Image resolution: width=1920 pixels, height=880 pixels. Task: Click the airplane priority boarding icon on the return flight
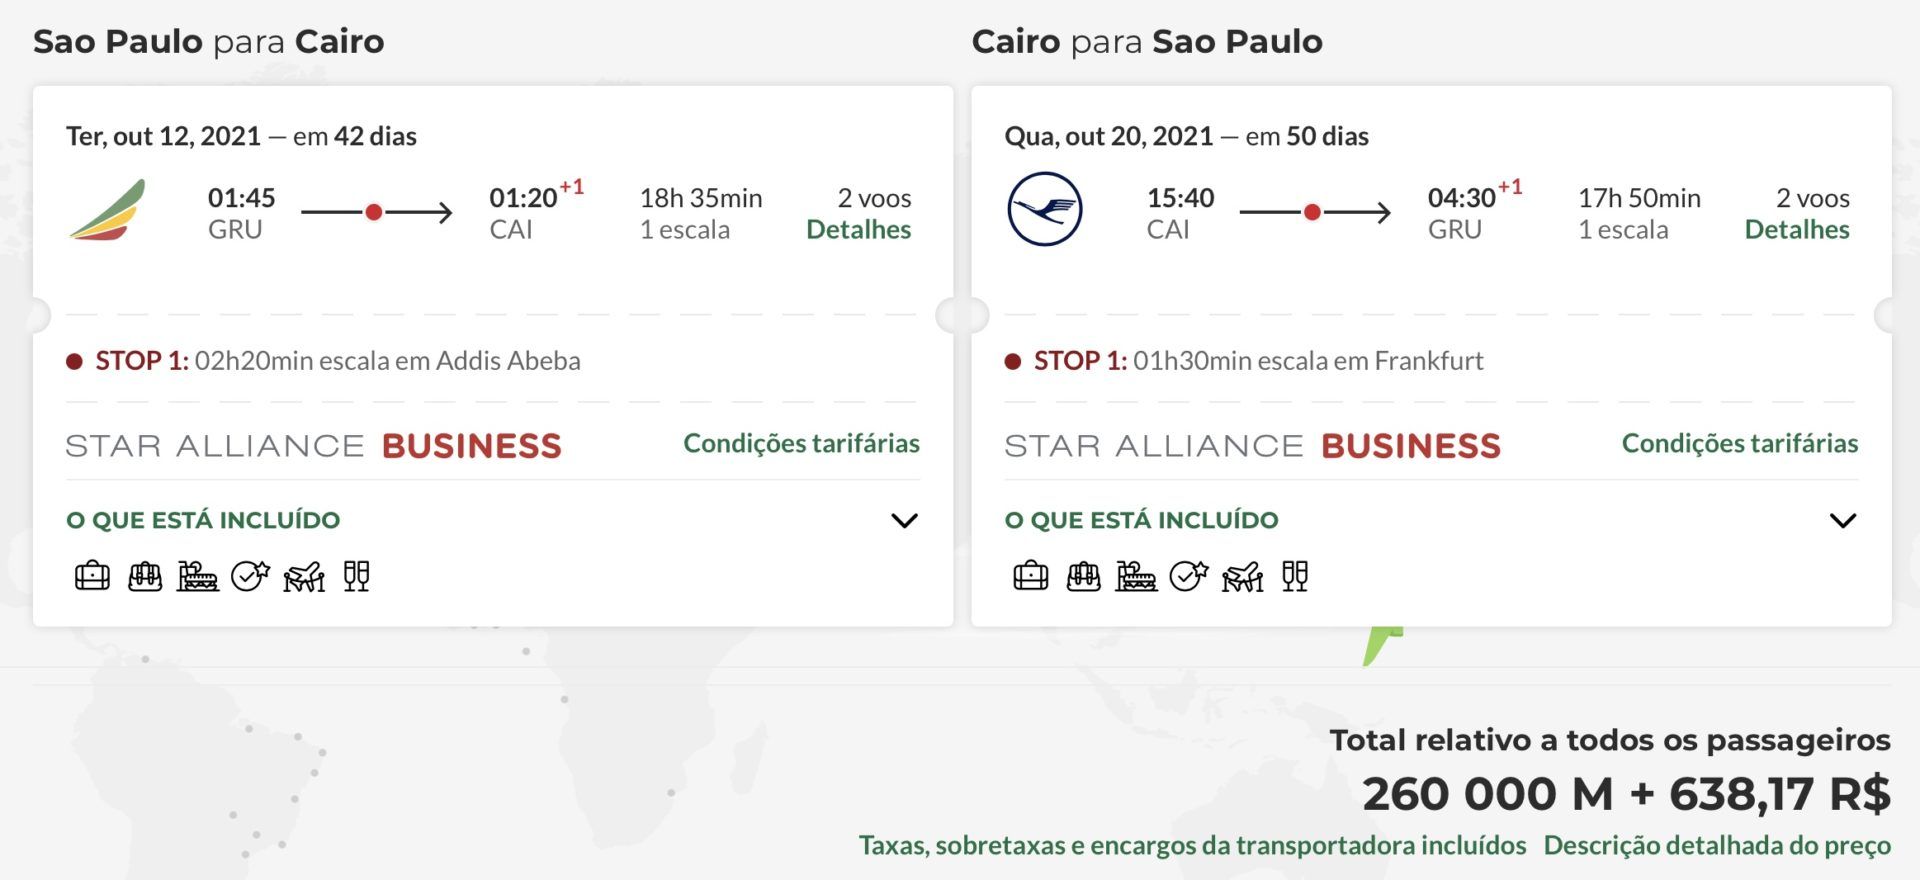coord(1242,576)
